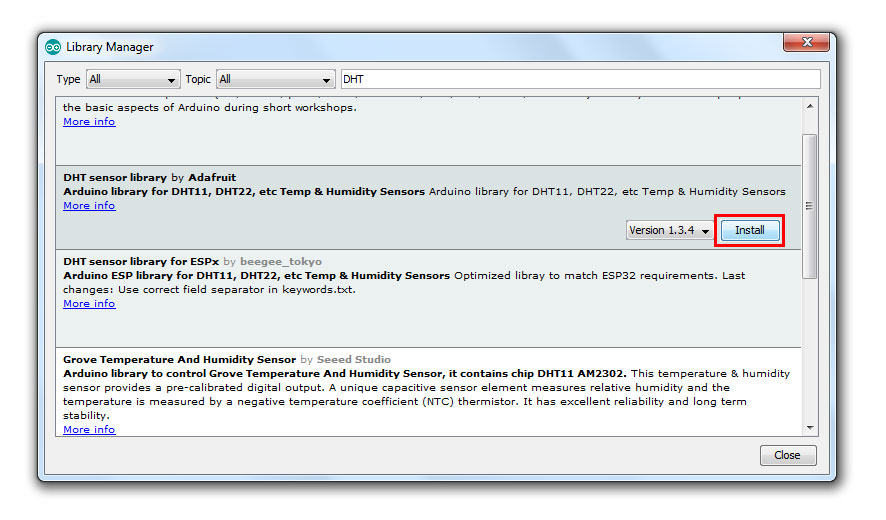Click the Type label next to the filter
886x520 pixels.
click(x=68, y=79)
